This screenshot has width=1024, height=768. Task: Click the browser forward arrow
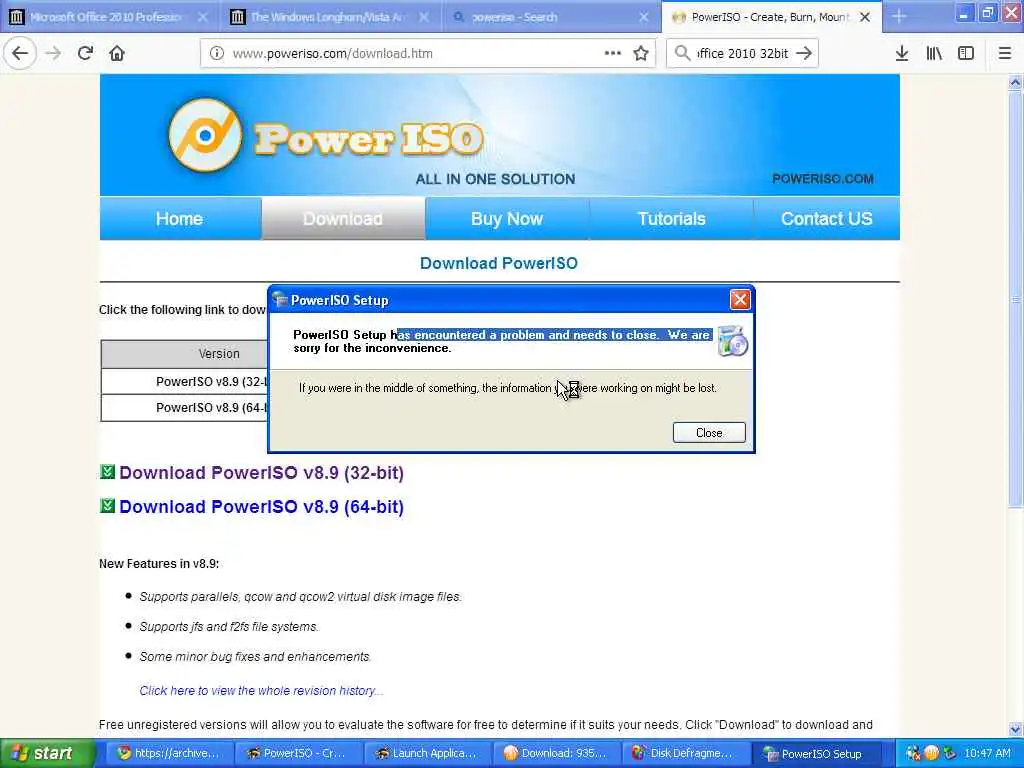point(53,53)
